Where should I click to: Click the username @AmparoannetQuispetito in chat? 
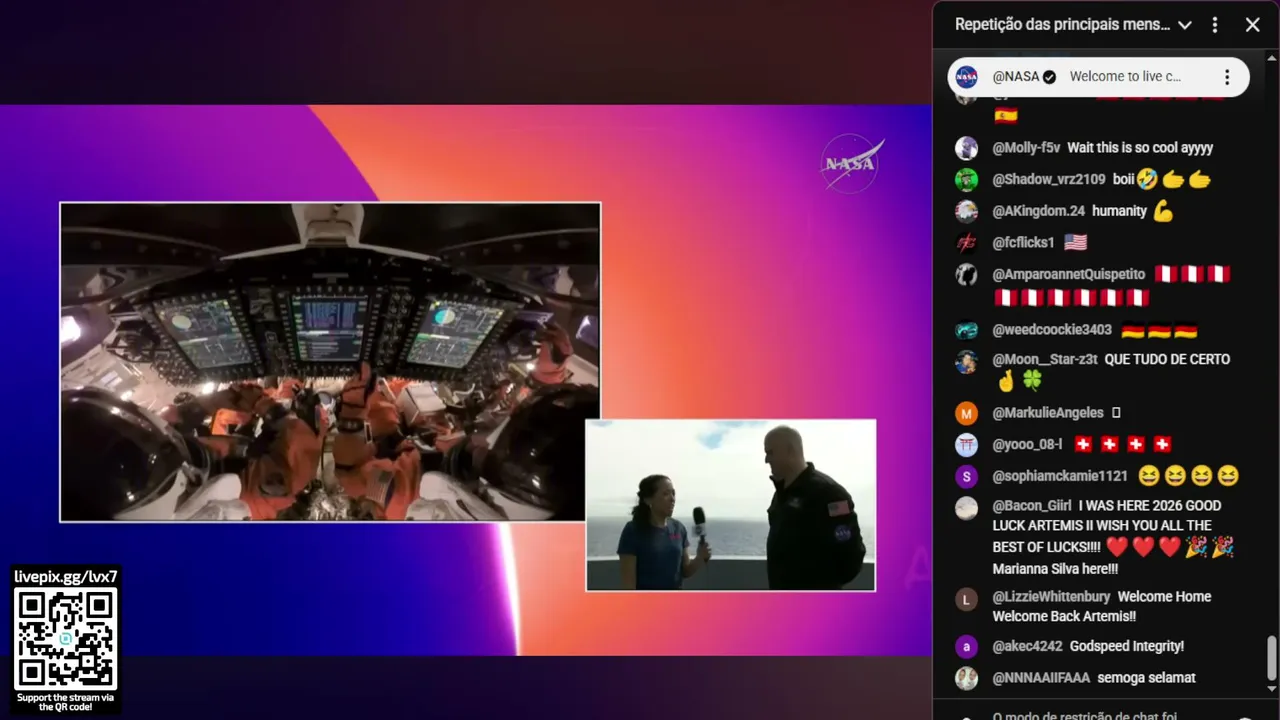coord(1069,274)
